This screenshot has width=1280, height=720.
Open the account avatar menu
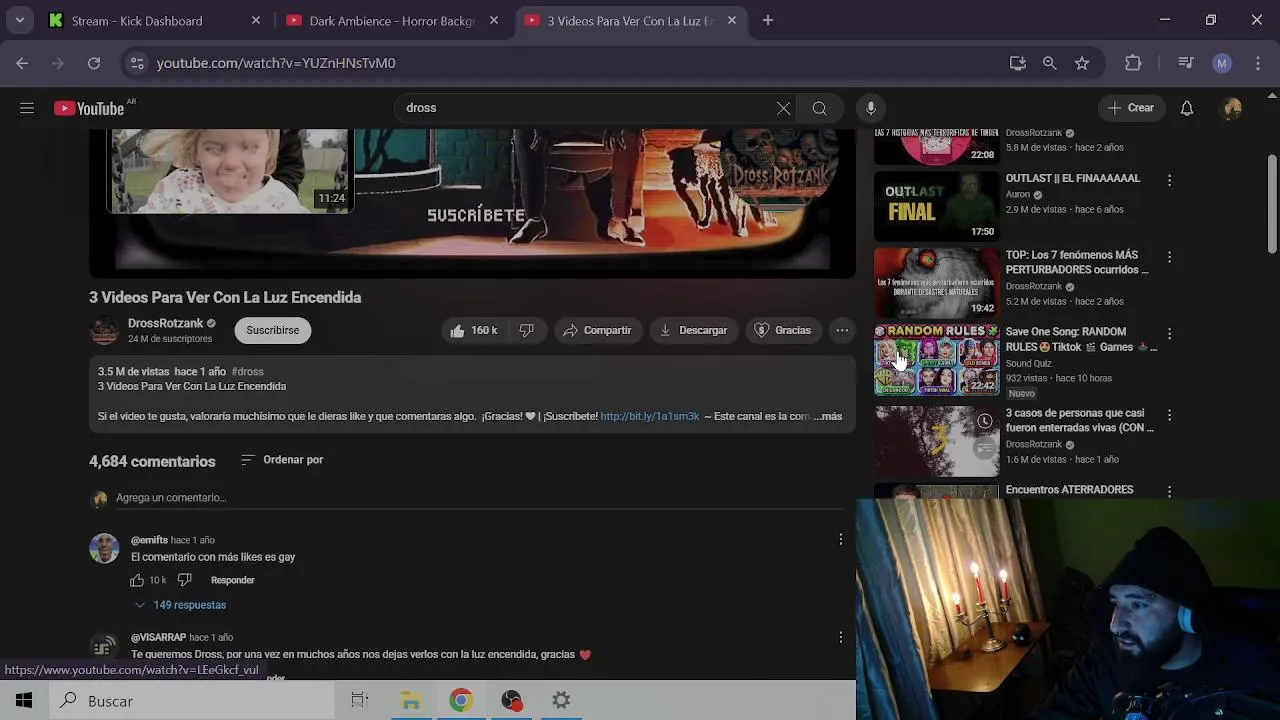point(1232,108)
